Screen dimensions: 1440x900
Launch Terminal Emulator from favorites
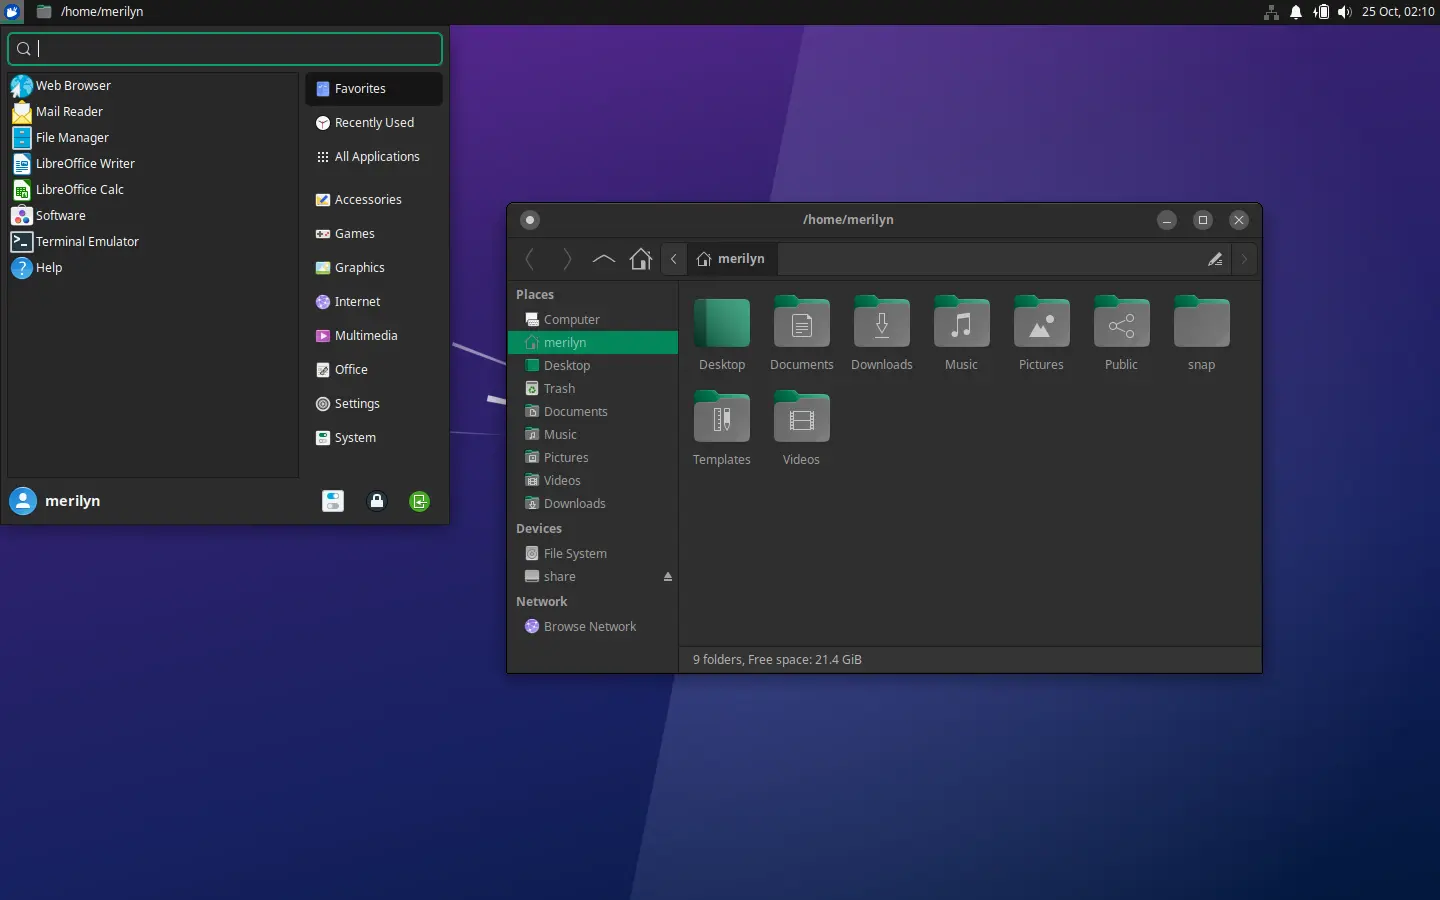click(87, 242)
